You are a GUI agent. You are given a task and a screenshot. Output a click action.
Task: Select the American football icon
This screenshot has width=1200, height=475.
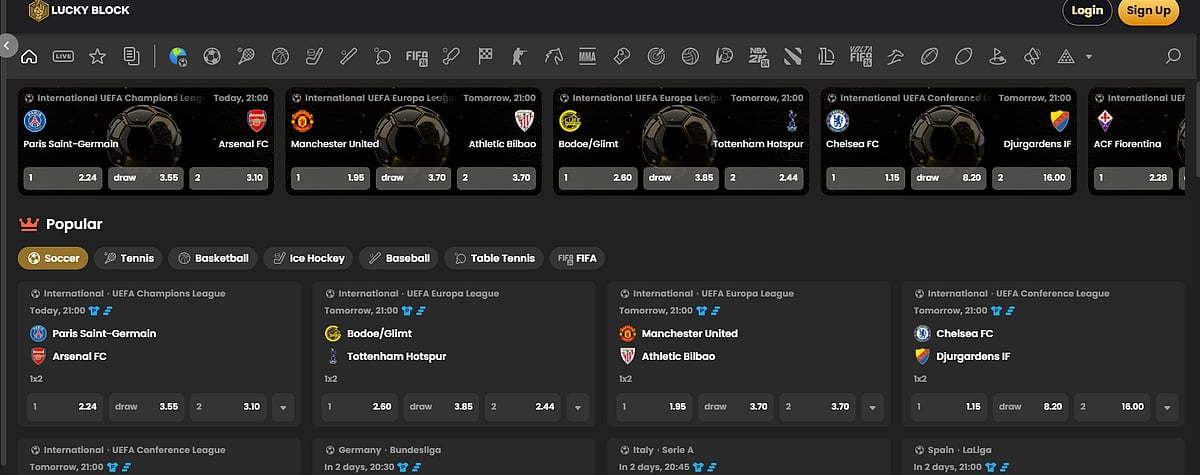929,57
